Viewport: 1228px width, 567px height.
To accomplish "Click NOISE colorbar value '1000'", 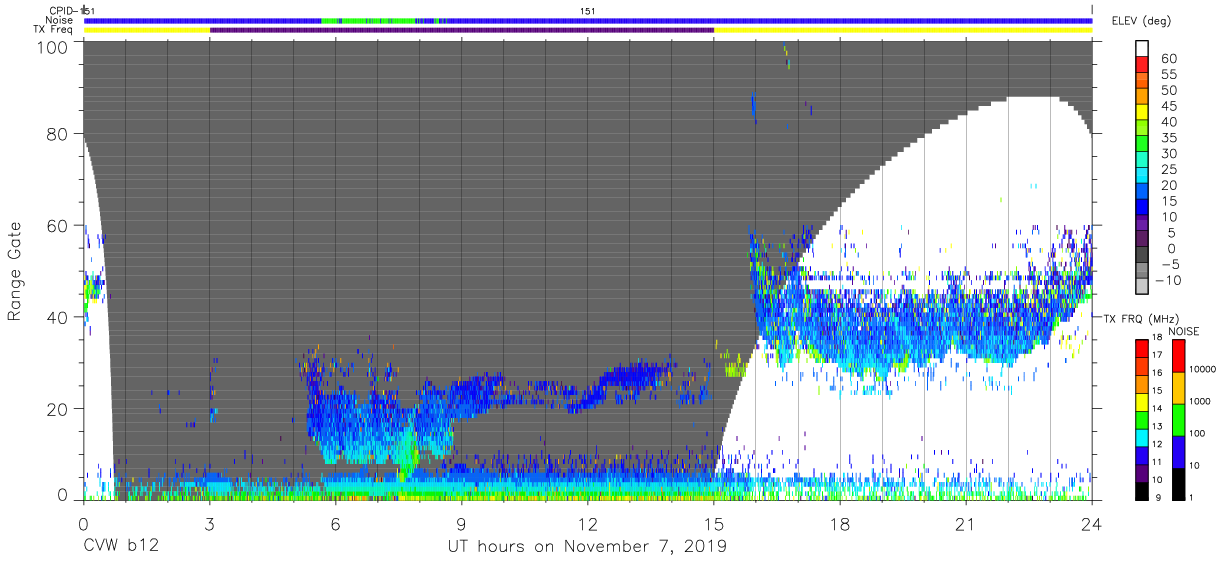I will pyautogui.click(x=1201, y=401).
